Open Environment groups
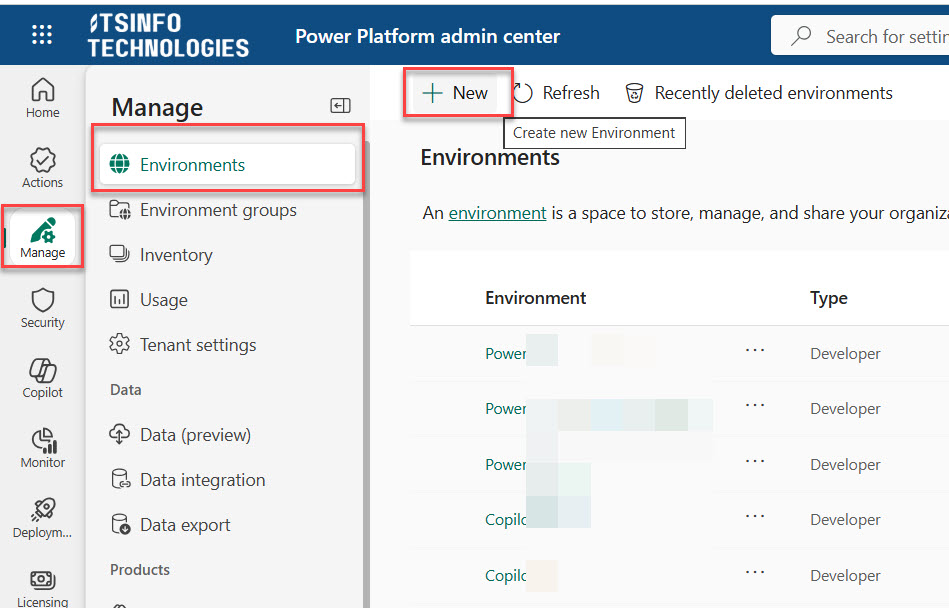The width and height of the screenshot is (949, 608). click(203, 210)
